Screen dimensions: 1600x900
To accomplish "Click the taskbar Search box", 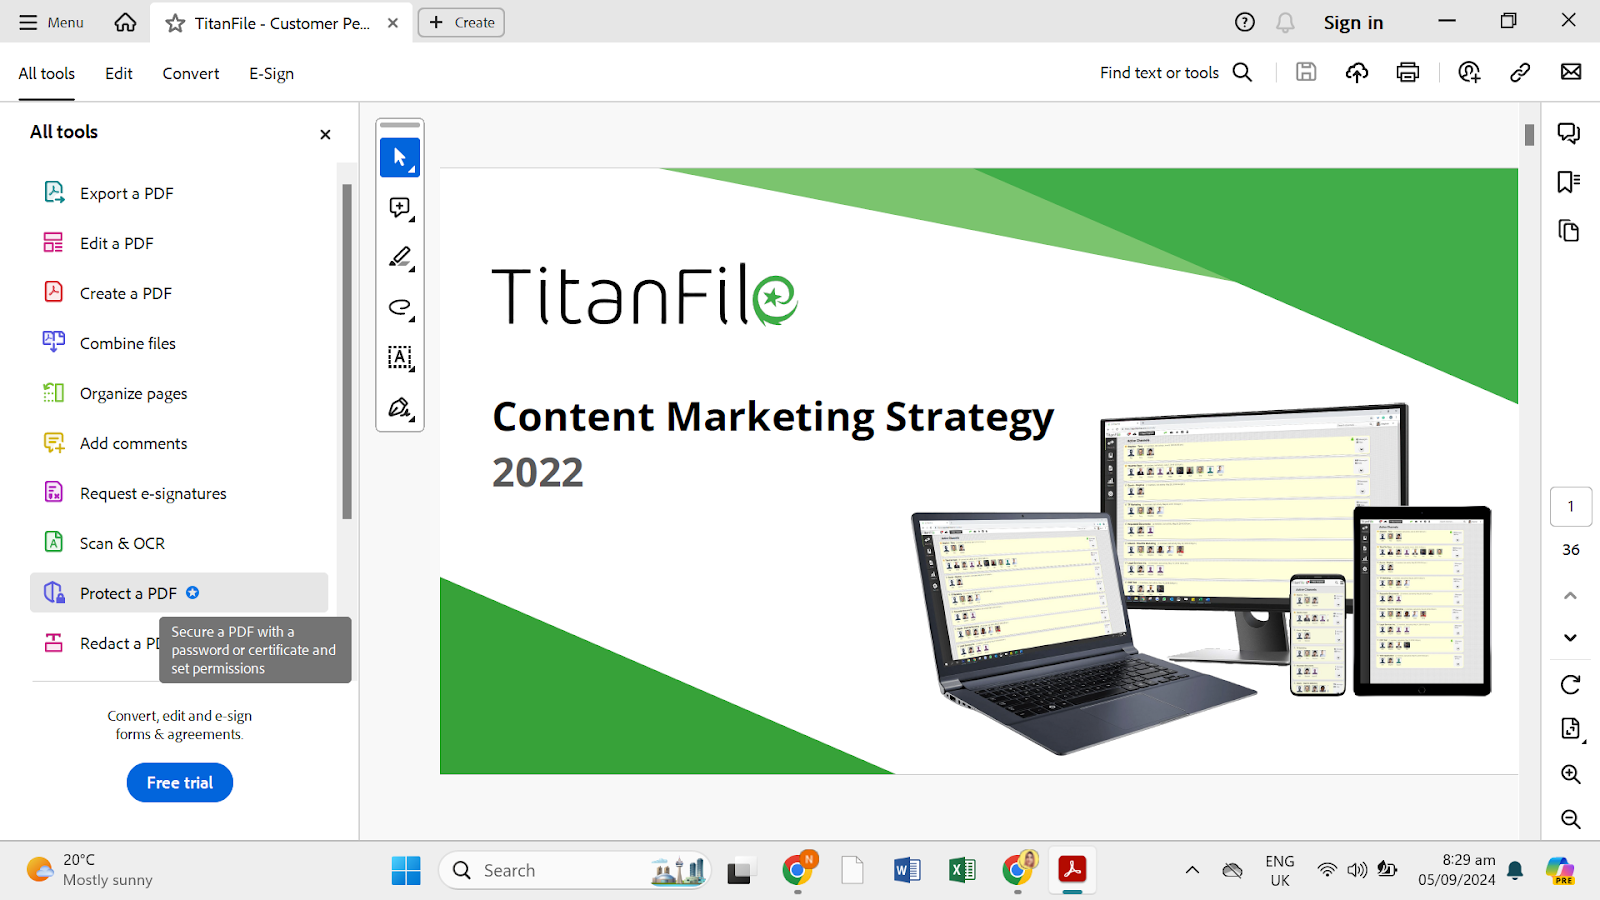I will pyautogui.click(x=574, y=870).
